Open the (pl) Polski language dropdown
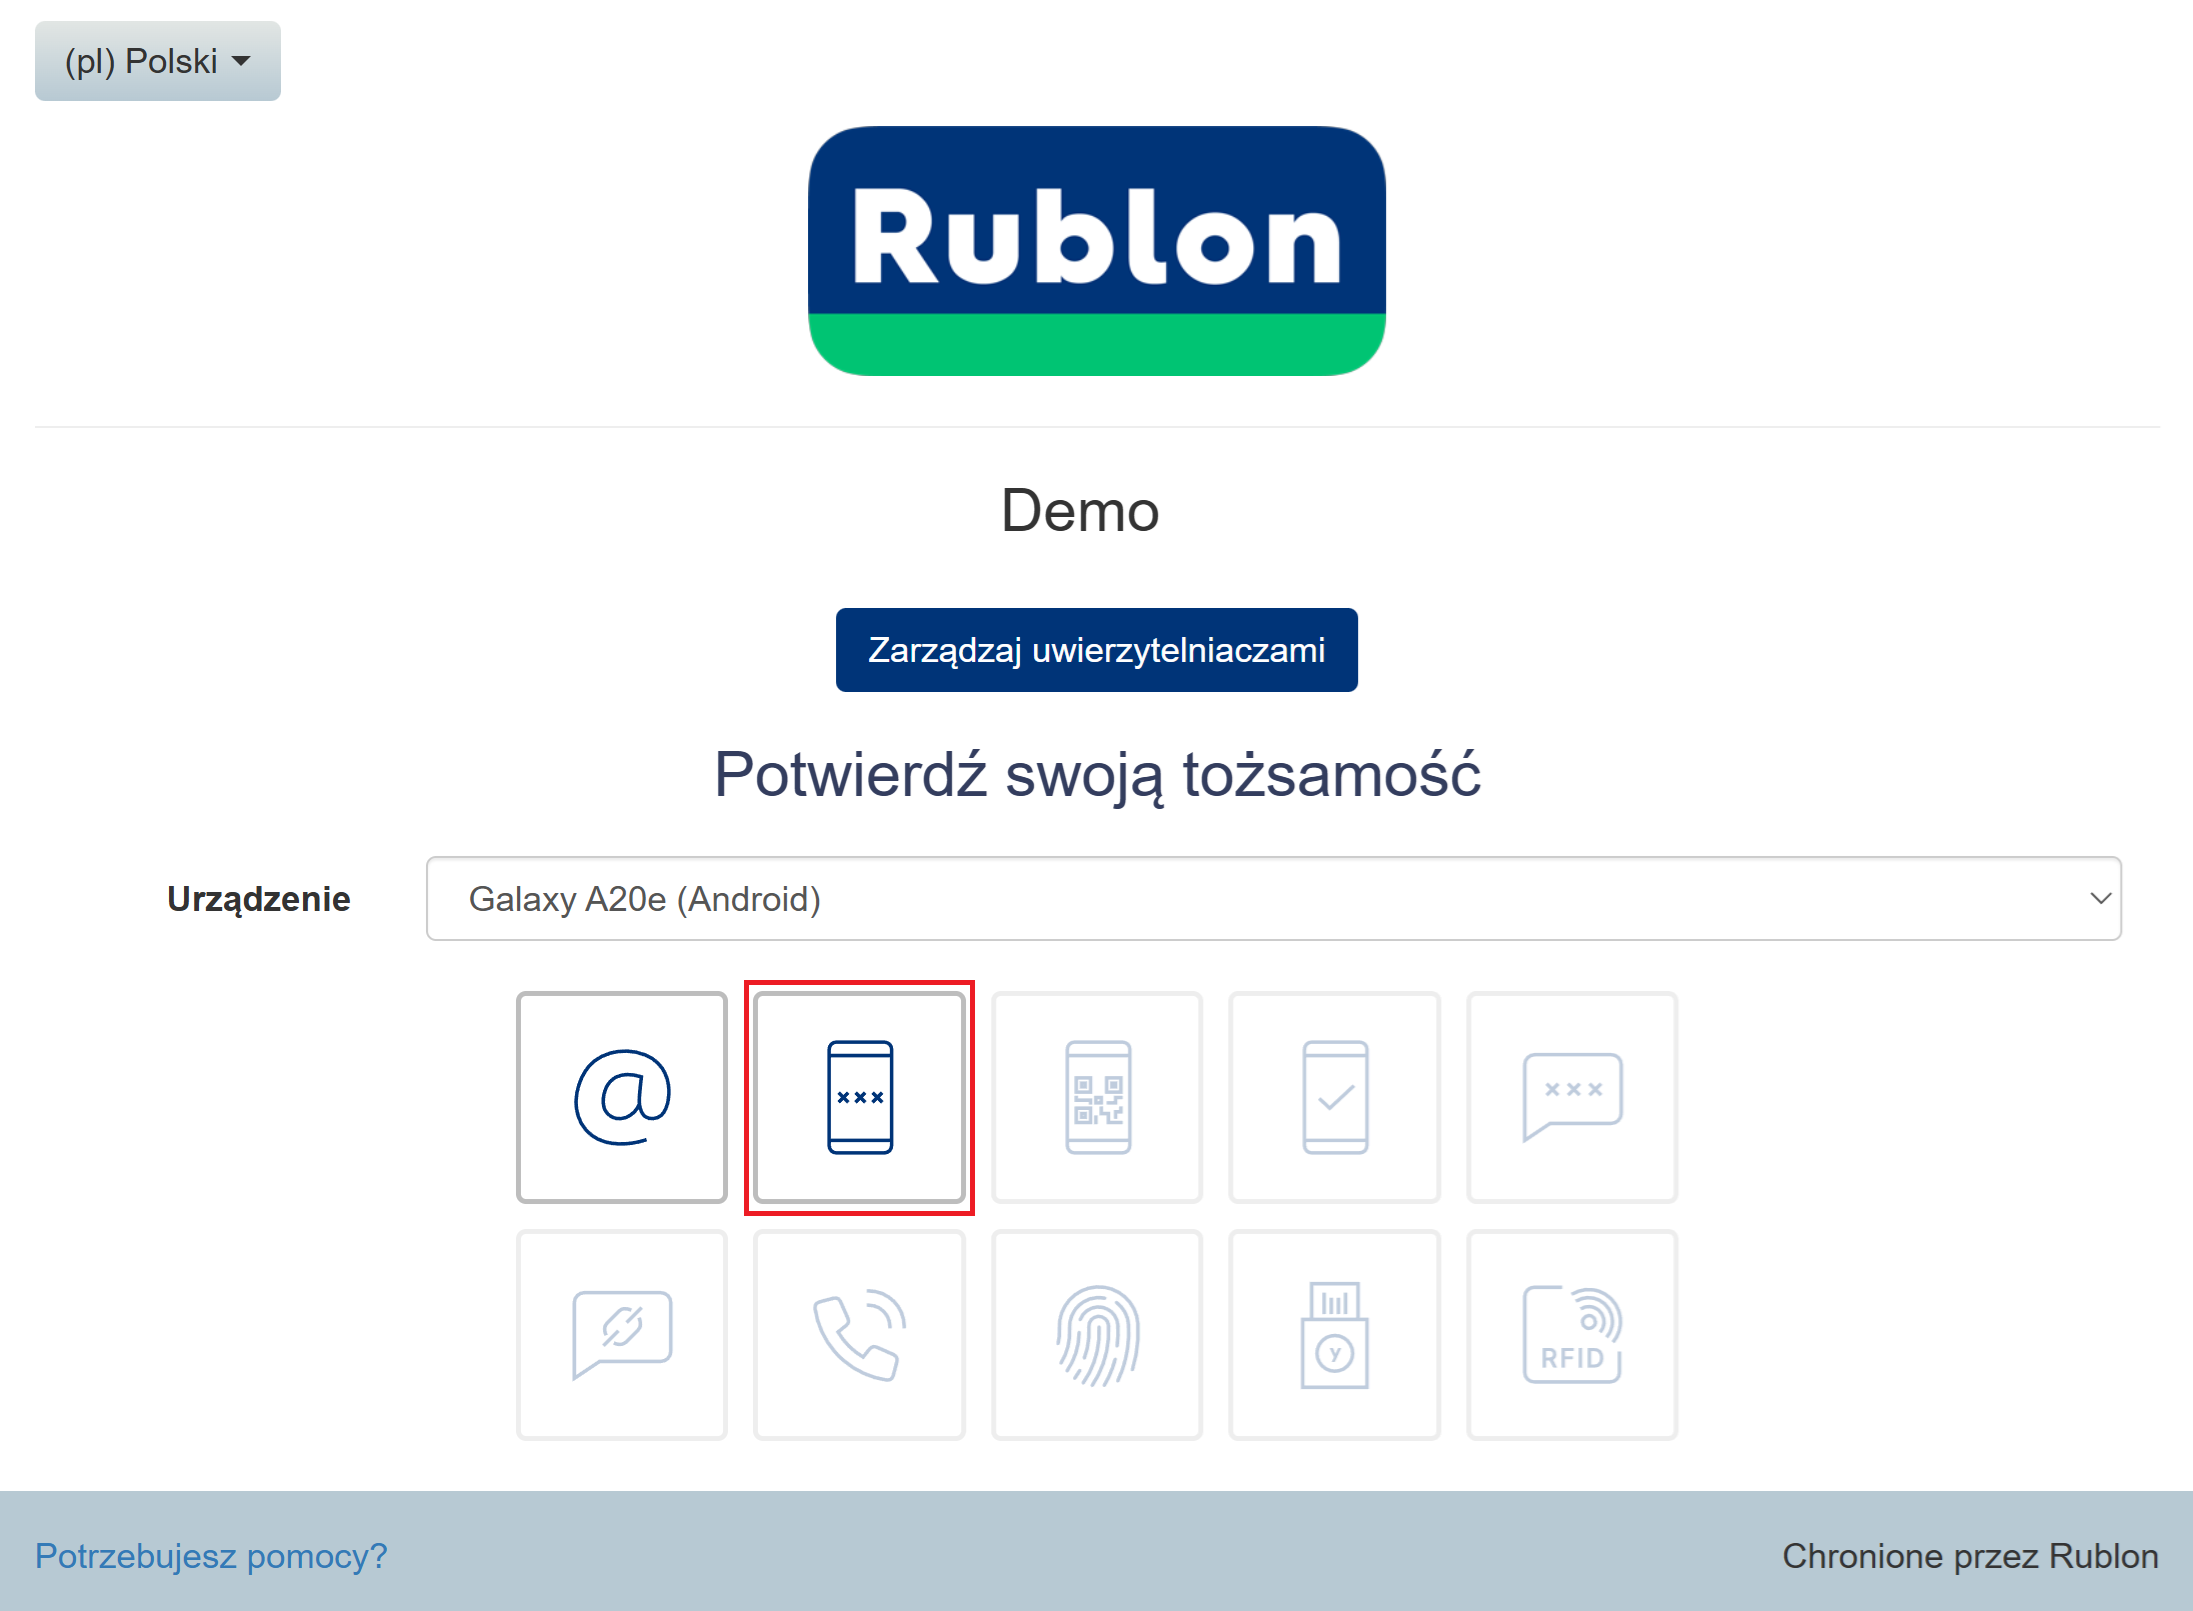The width and height of the screenshot is (2193, 1611). click(x=157, y=61)
